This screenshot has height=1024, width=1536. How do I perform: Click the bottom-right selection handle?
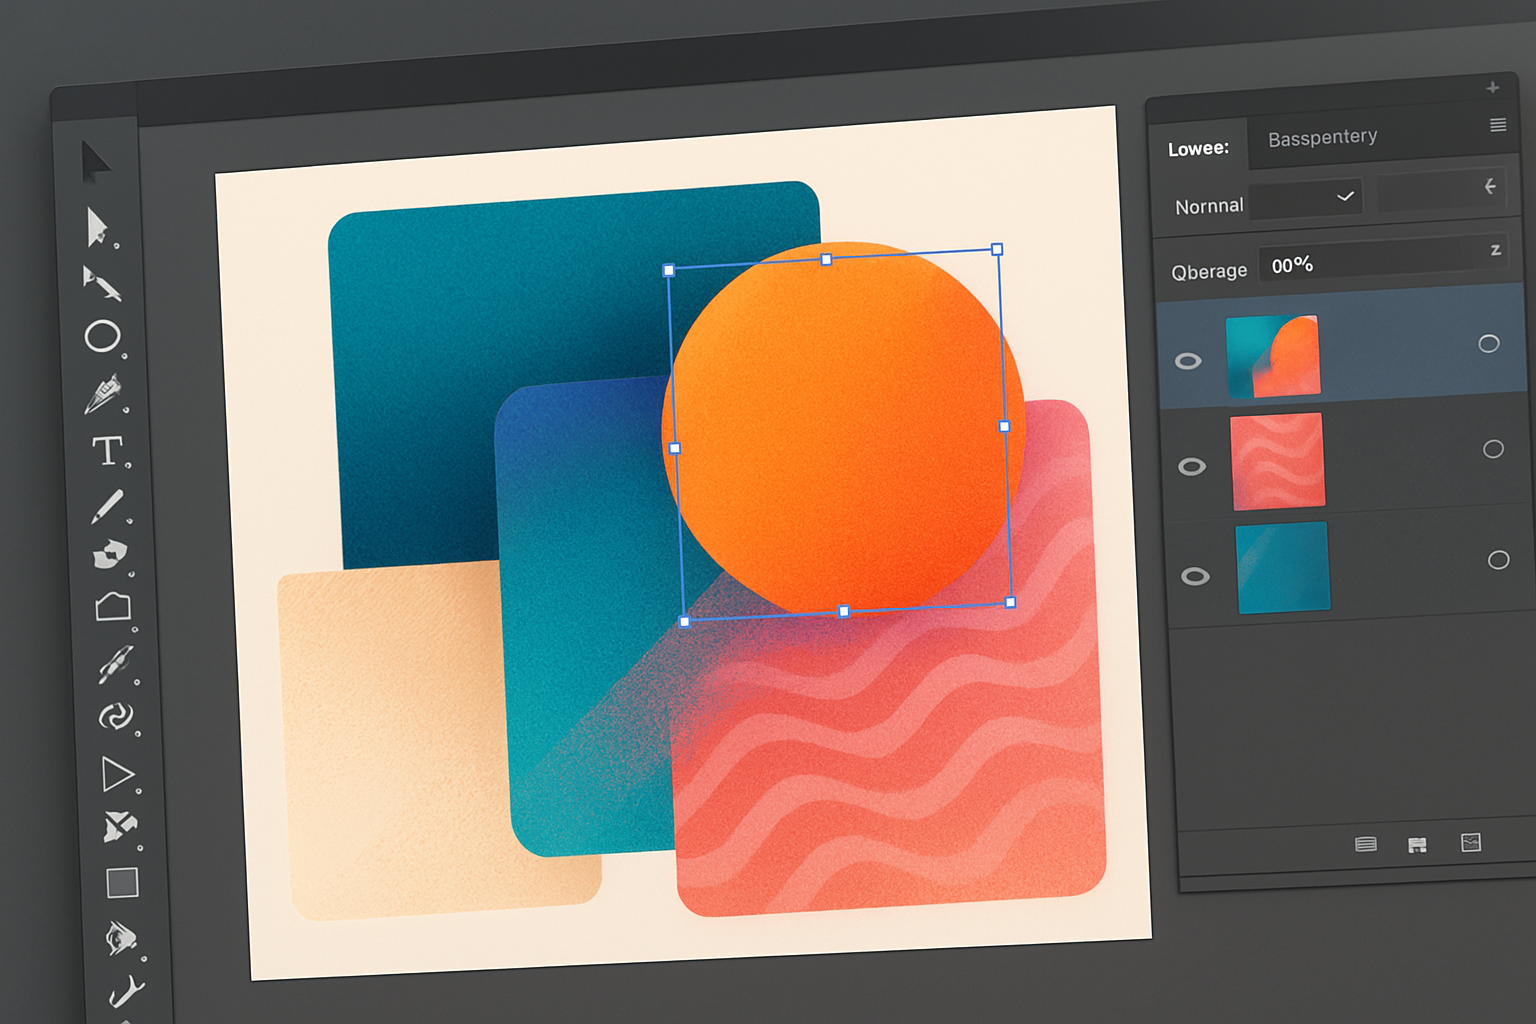(x=1011, y=602)
